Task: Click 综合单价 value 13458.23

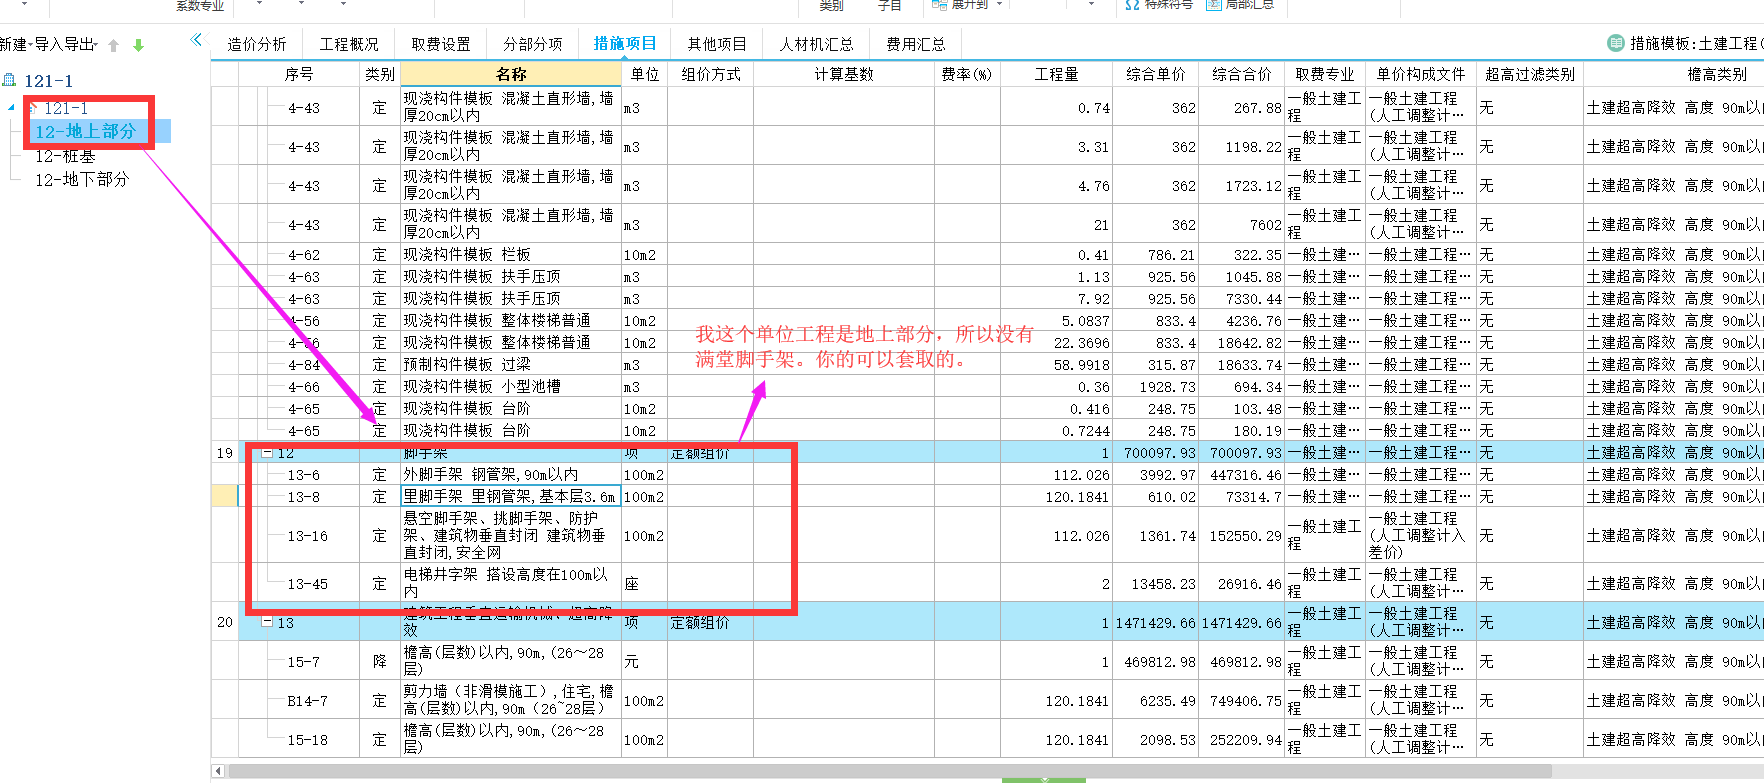Action: [x=1156, y=584]
